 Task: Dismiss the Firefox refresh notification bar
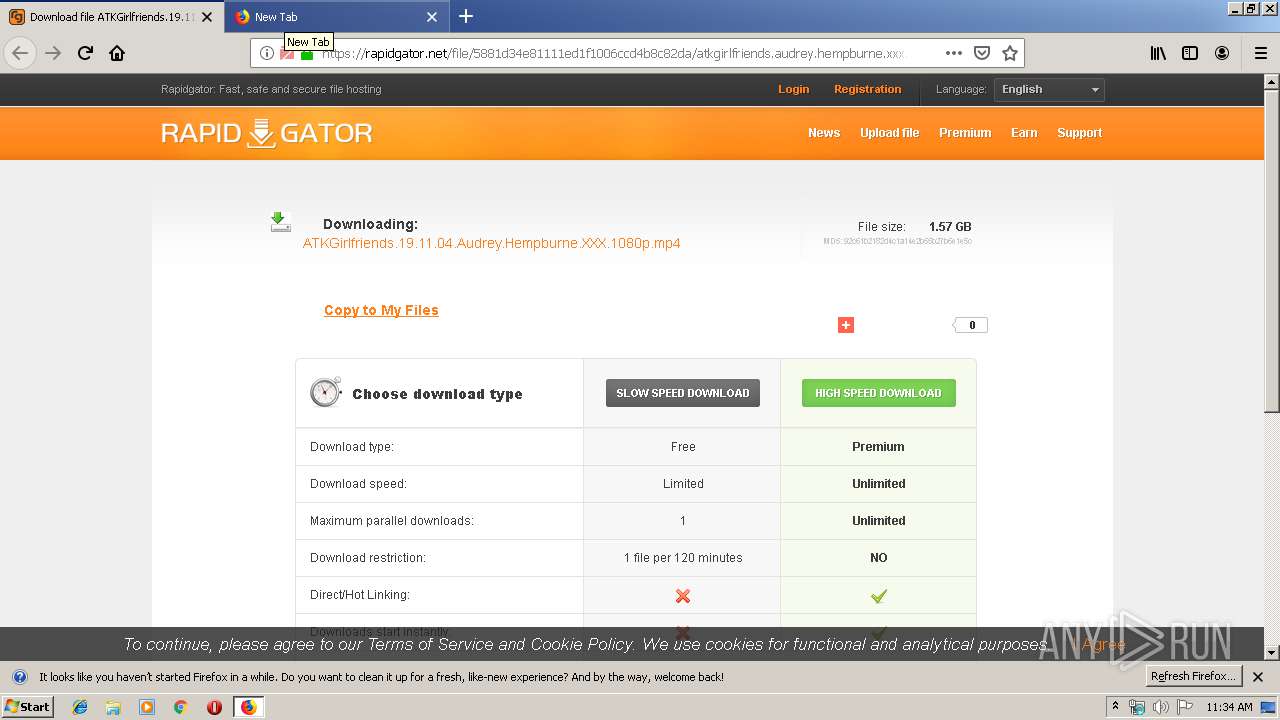point(1258,676)
